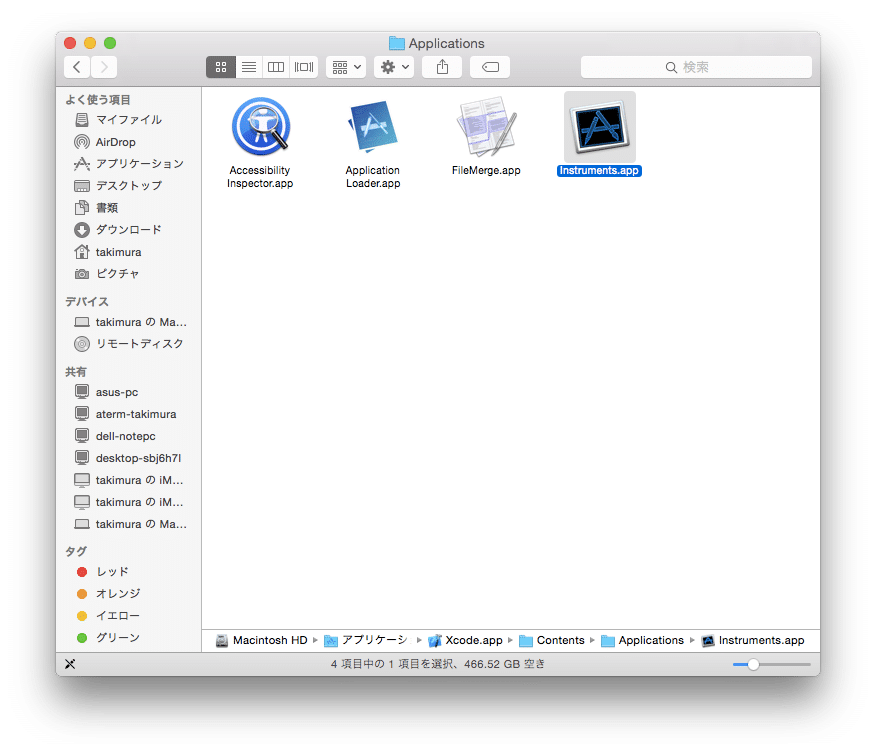Select the FileMerge.app icon

point(486,126)
